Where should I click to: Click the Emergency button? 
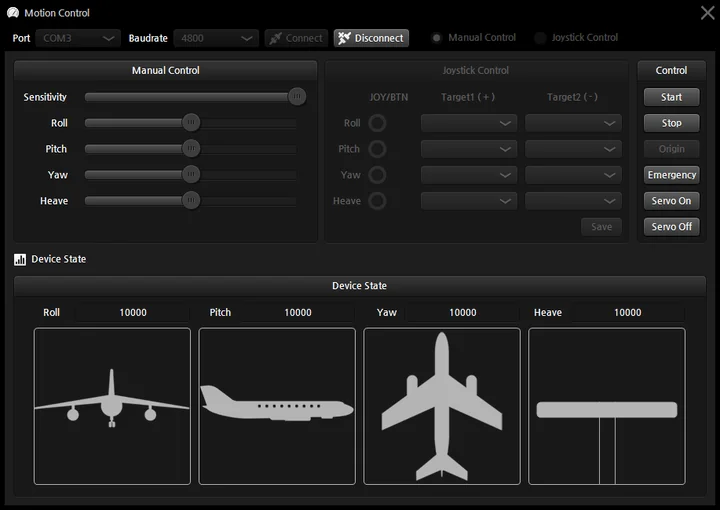(x=671, y=175)
